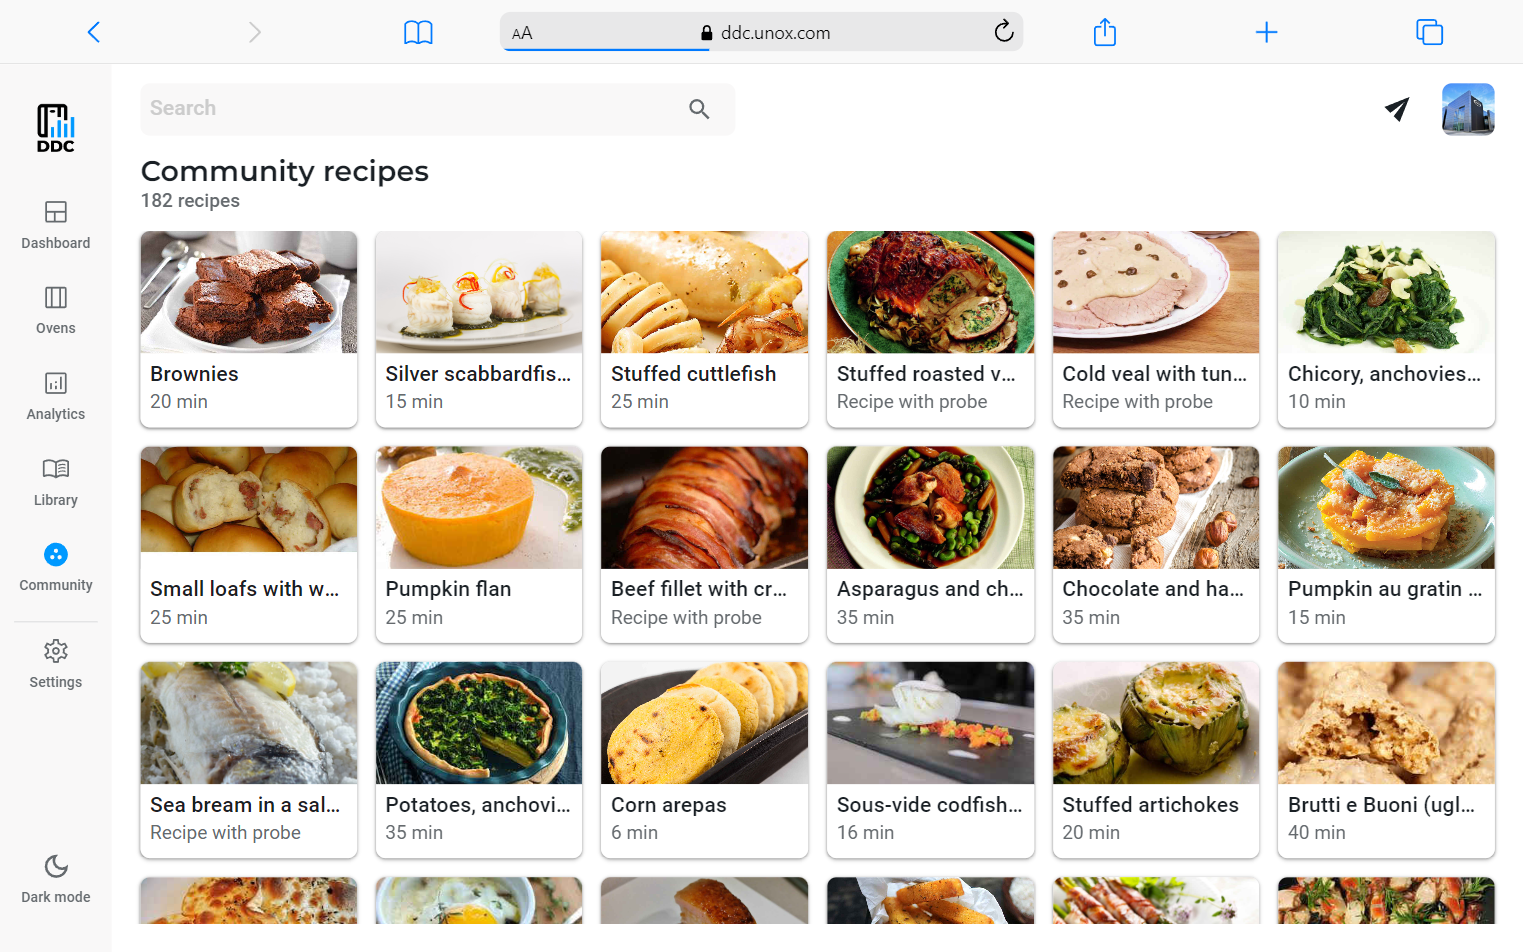Open the Pumpkin flan recipe

coord(478,545)
